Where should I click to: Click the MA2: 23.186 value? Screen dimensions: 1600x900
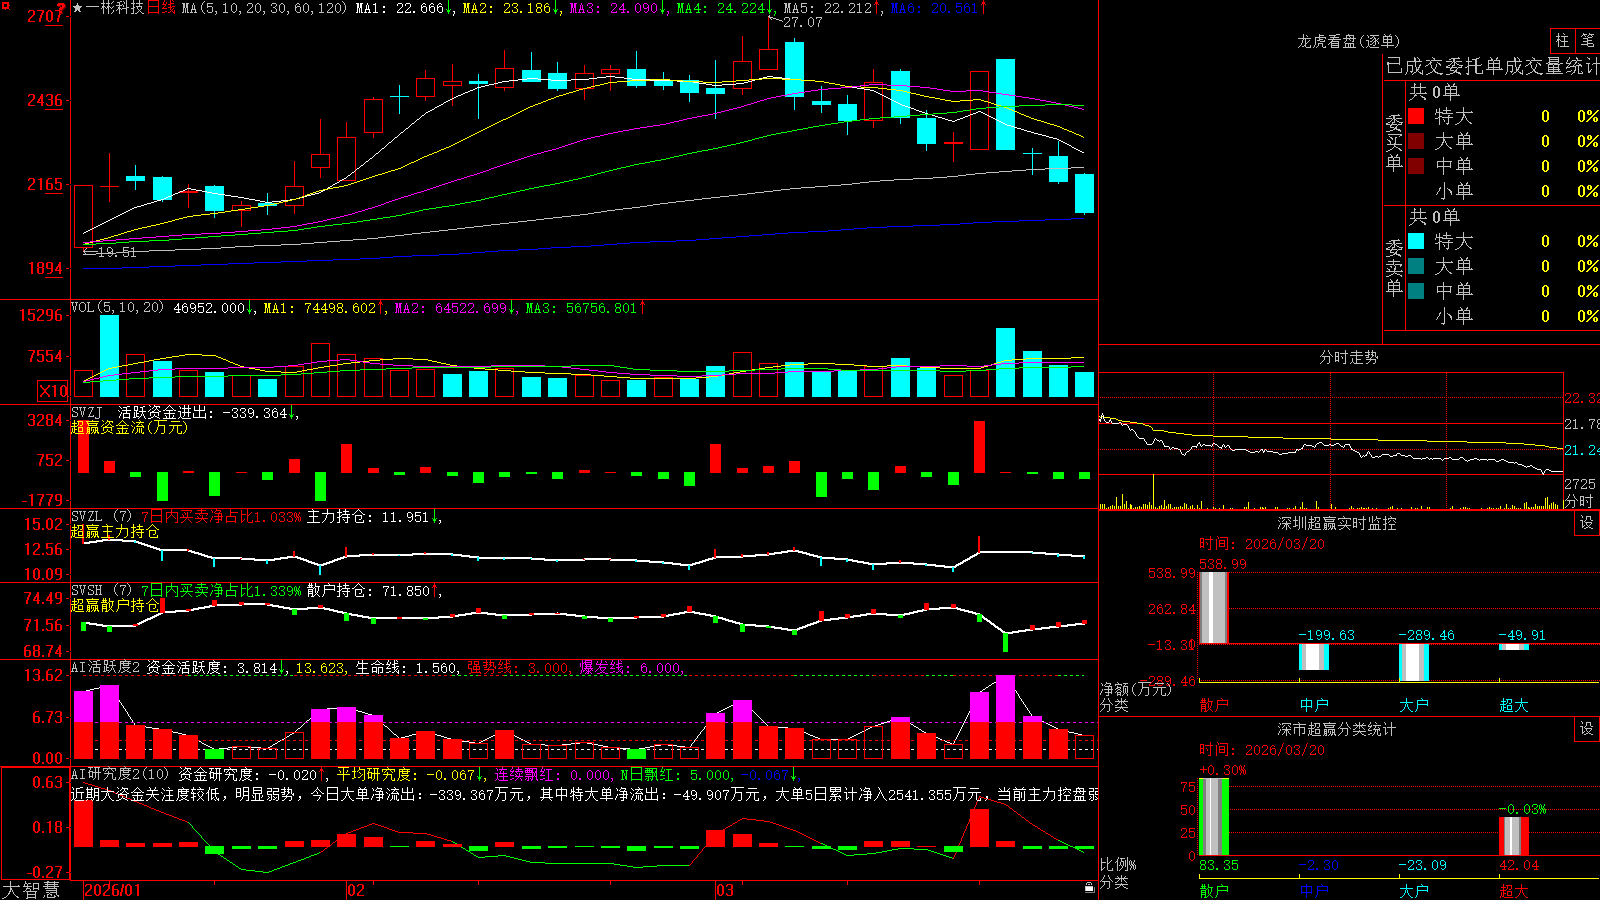pyautogui.click(x=511, y=8)
